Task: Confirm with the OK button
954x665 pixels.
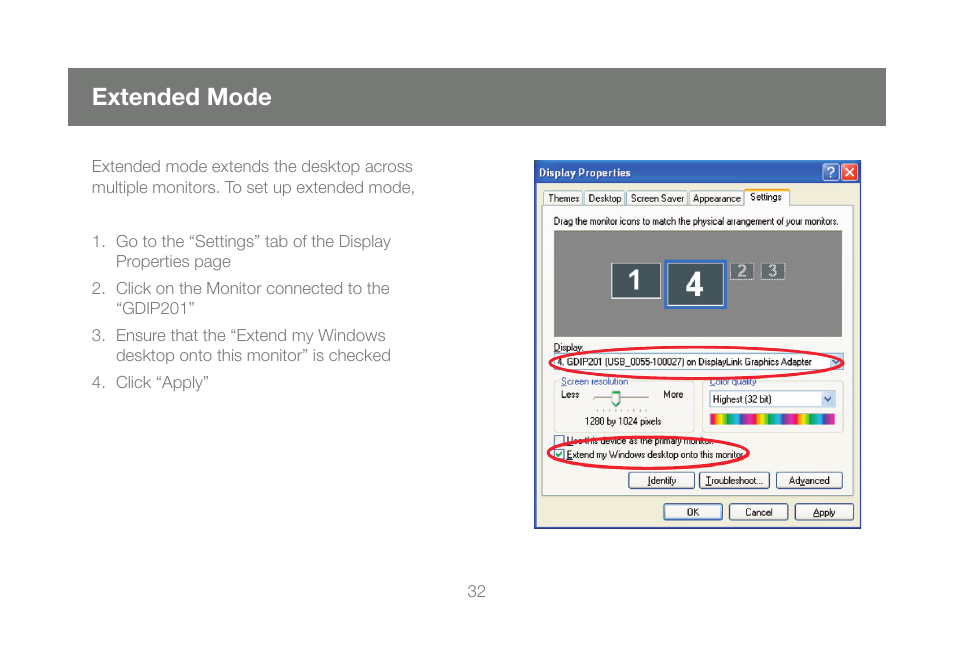Action: coord(693,512)
